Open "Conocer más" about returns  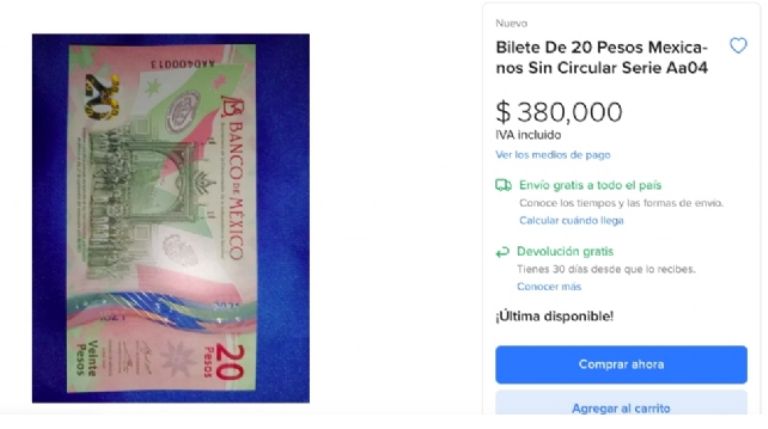tap(549, 286)
